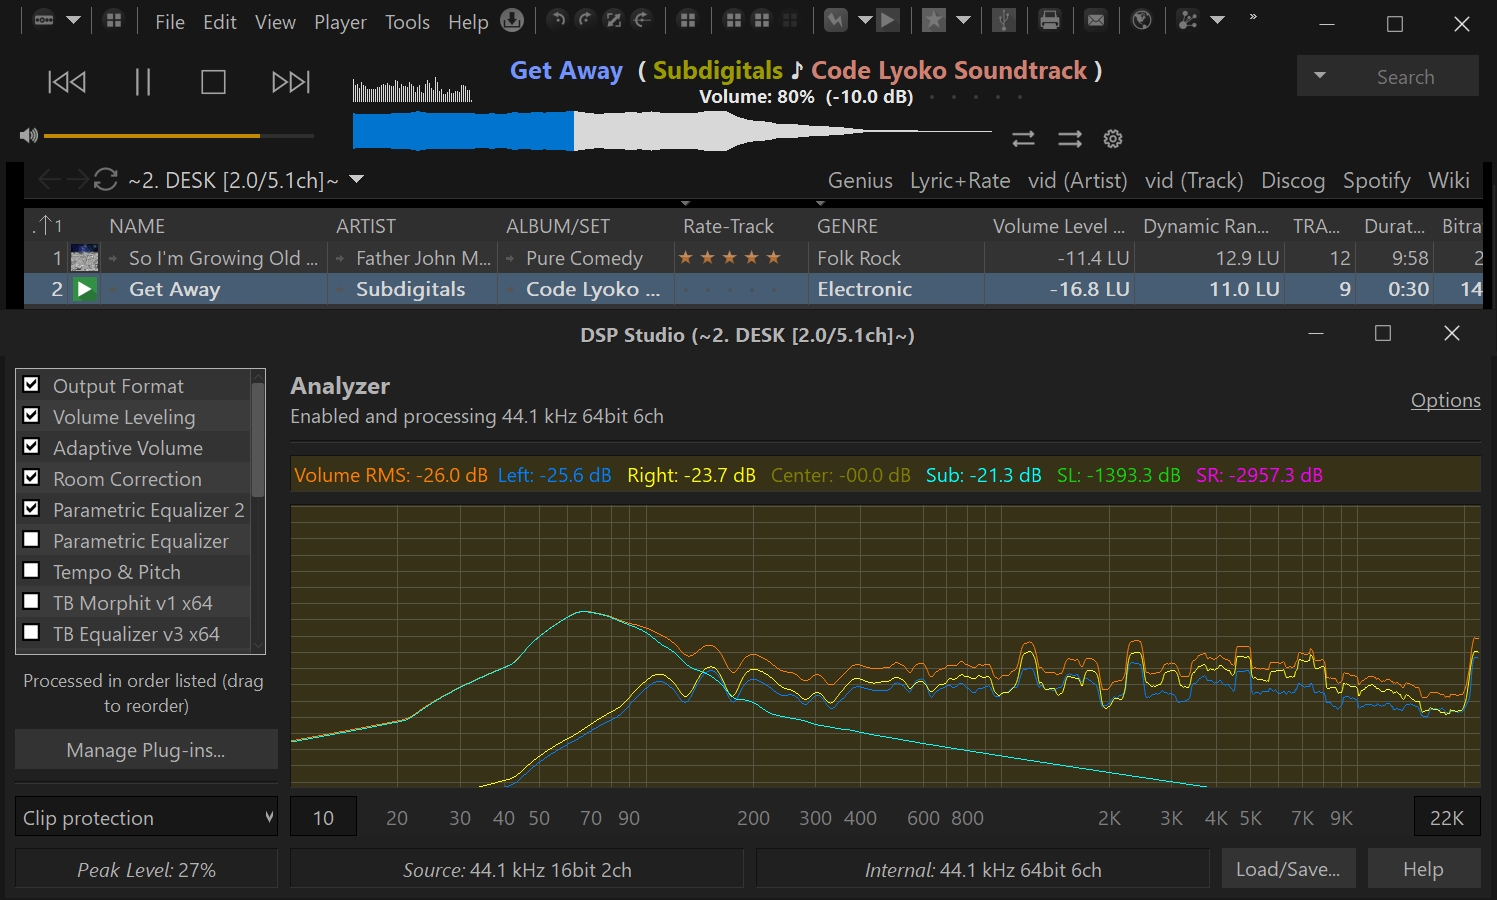Open the Lyric+Rate link
The width and height of the screenshot is (1497, 900).
coord(960,181)
